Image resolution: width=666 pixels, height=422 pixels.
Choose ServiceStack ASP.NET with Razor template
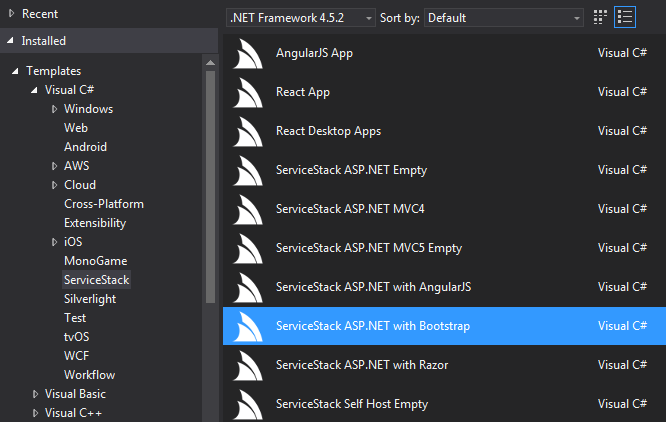444,365
